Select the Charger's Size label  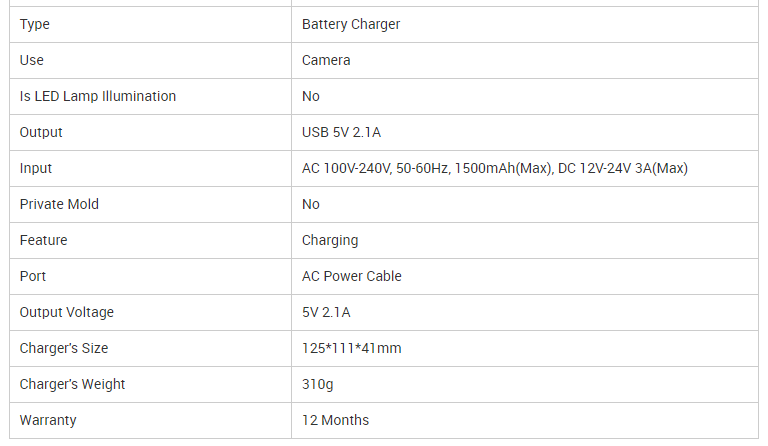[64, 348]
